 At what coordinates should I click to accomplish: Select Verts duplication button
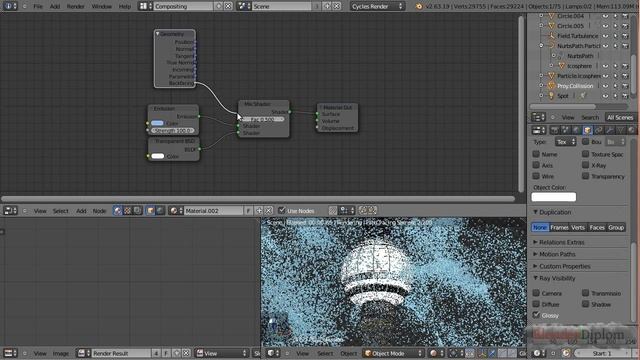coord(578,227)
